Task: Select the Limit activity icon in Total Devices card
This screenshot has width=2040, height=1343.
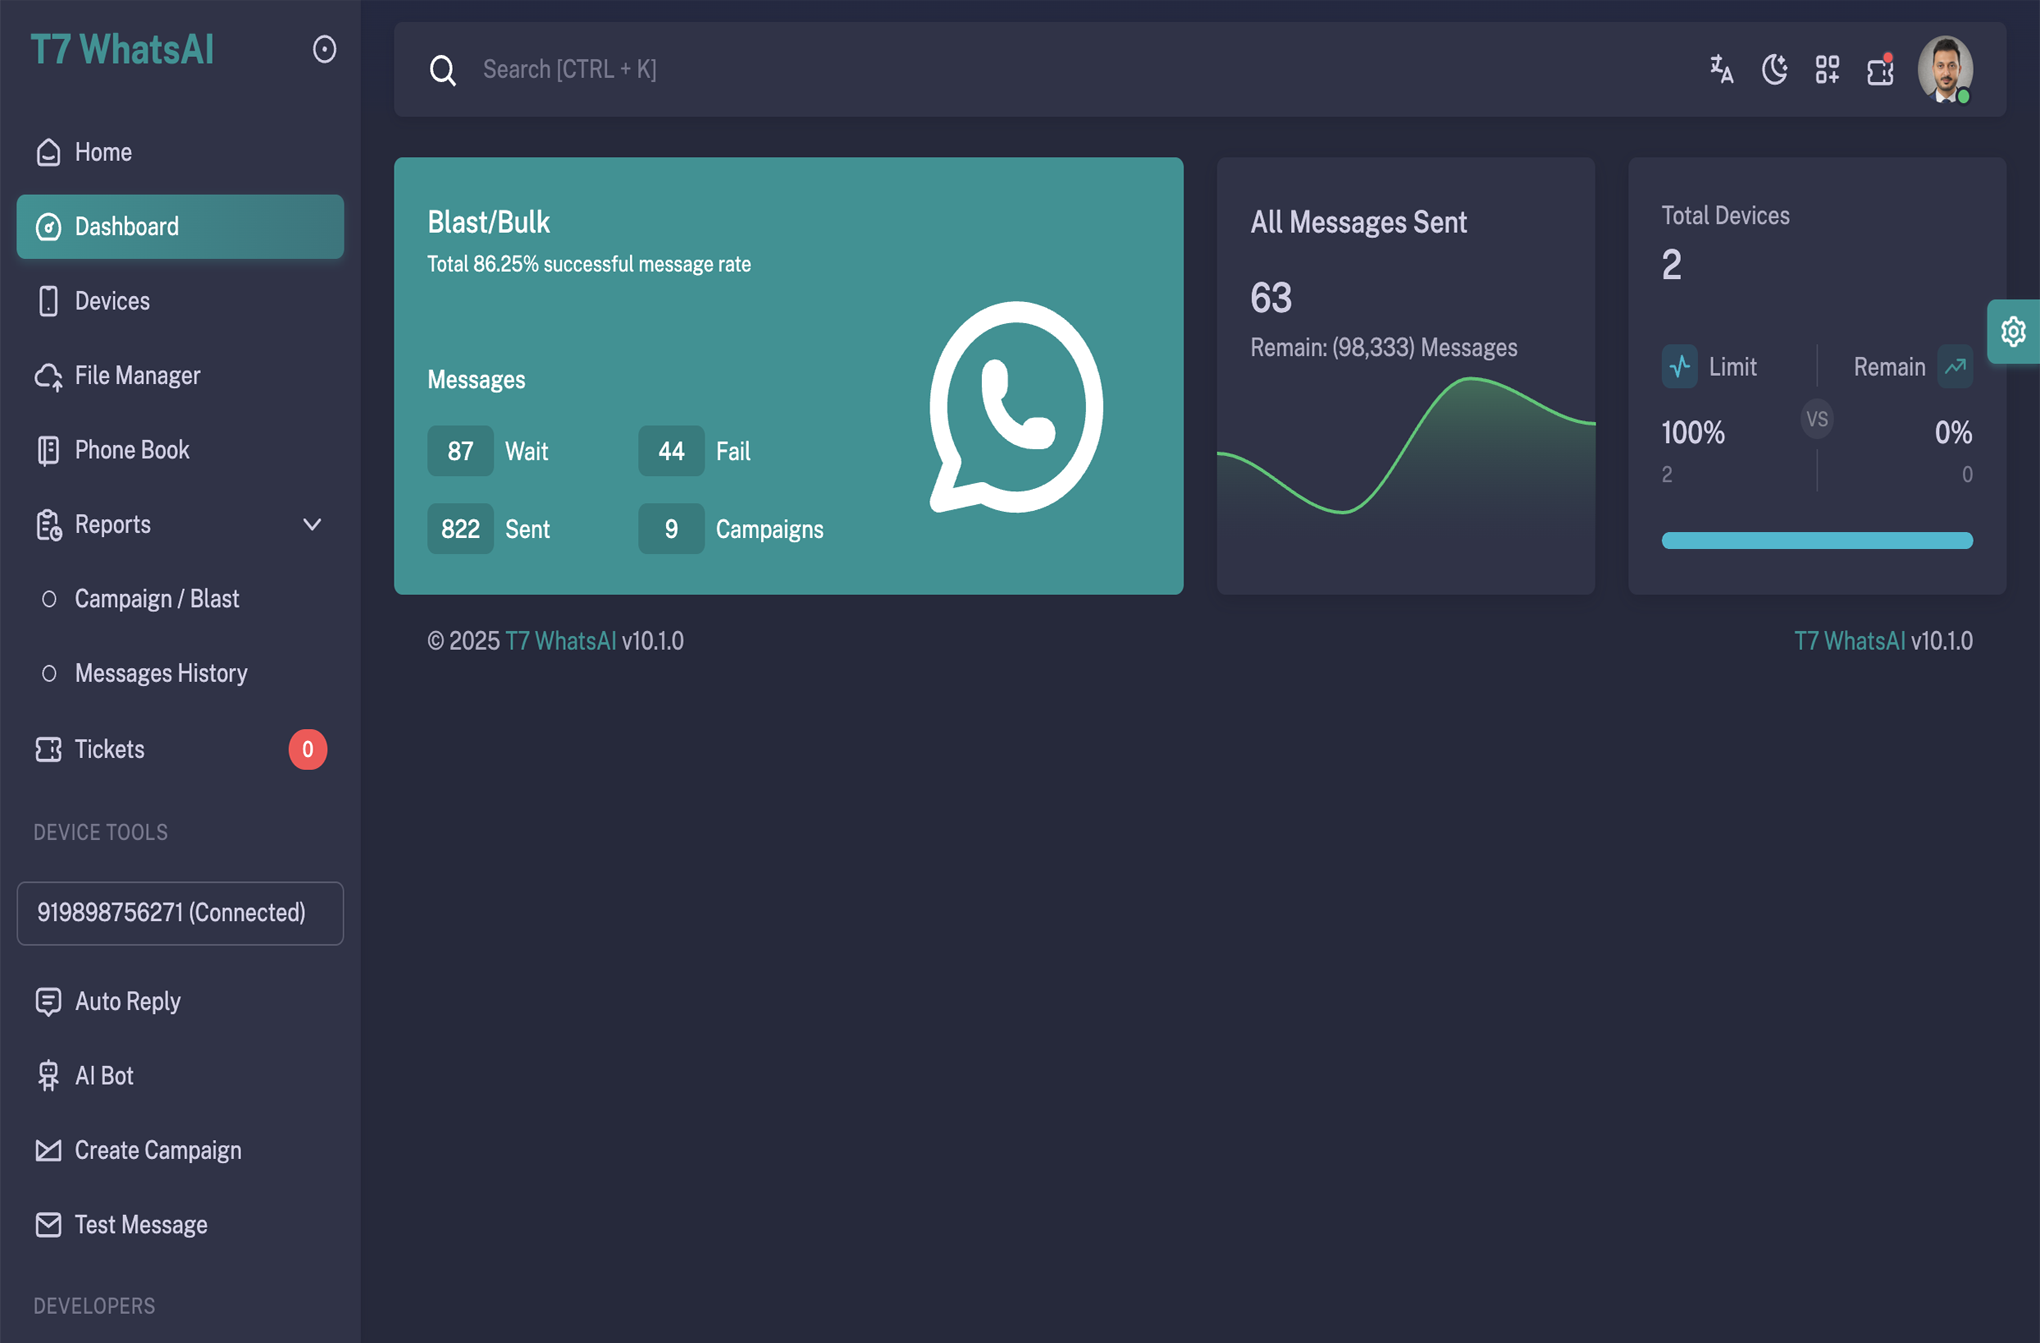Action: 1680,366
